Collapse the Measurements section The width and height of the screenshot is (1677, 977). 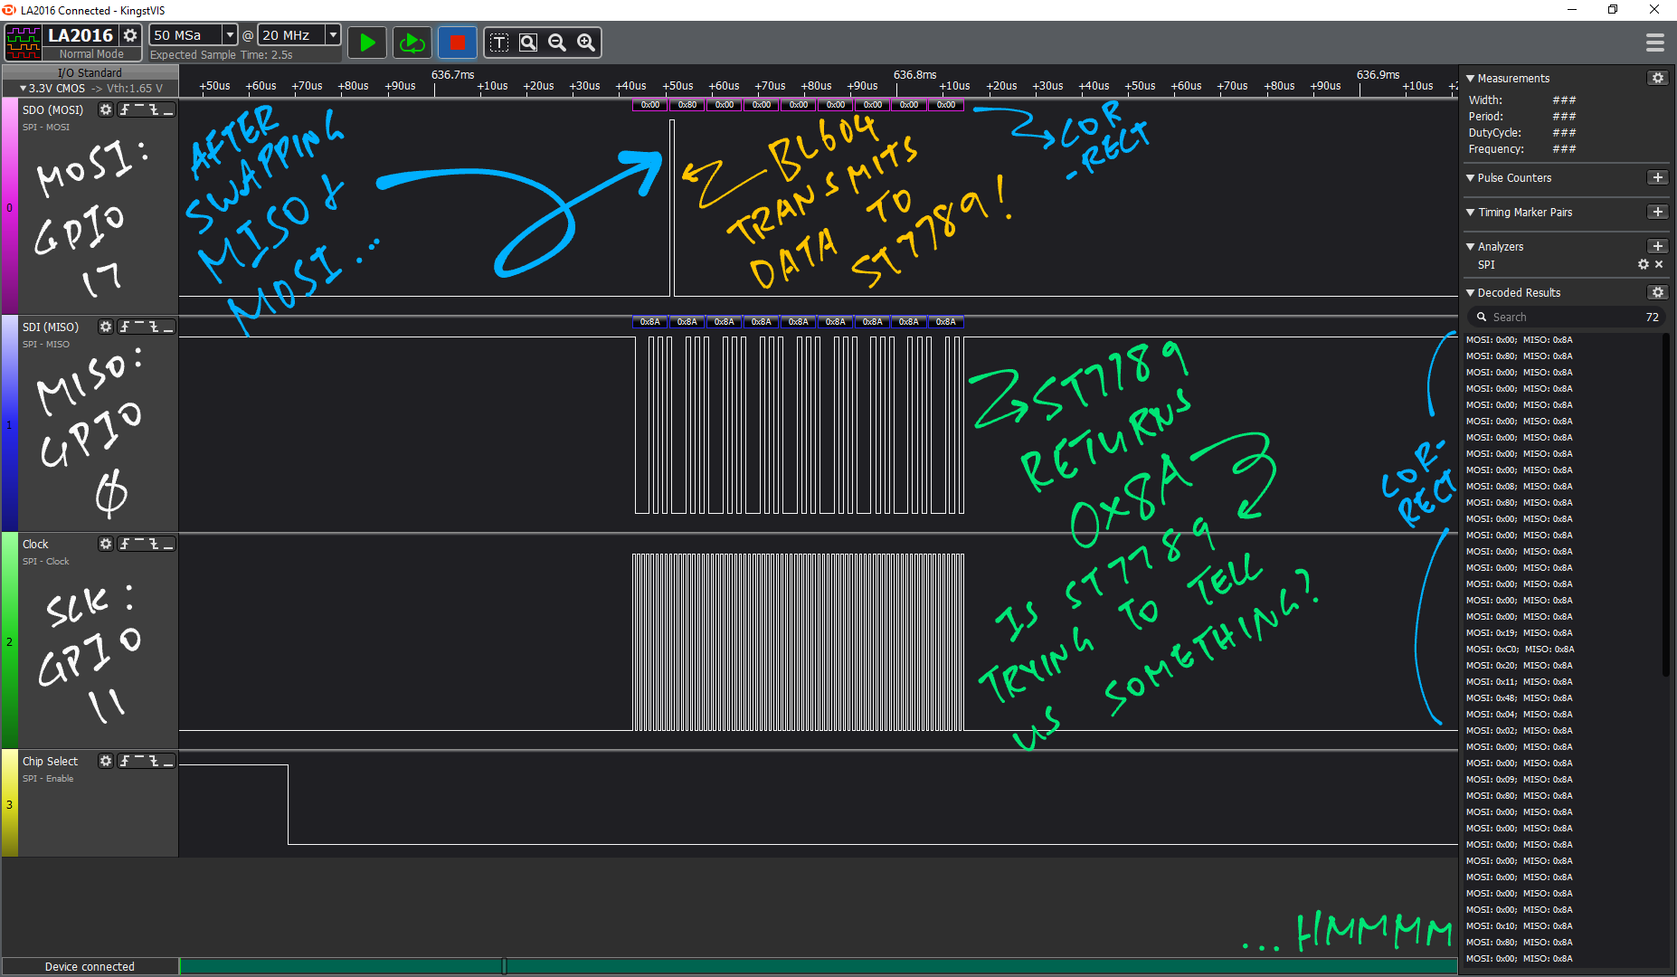point(1471,78)
